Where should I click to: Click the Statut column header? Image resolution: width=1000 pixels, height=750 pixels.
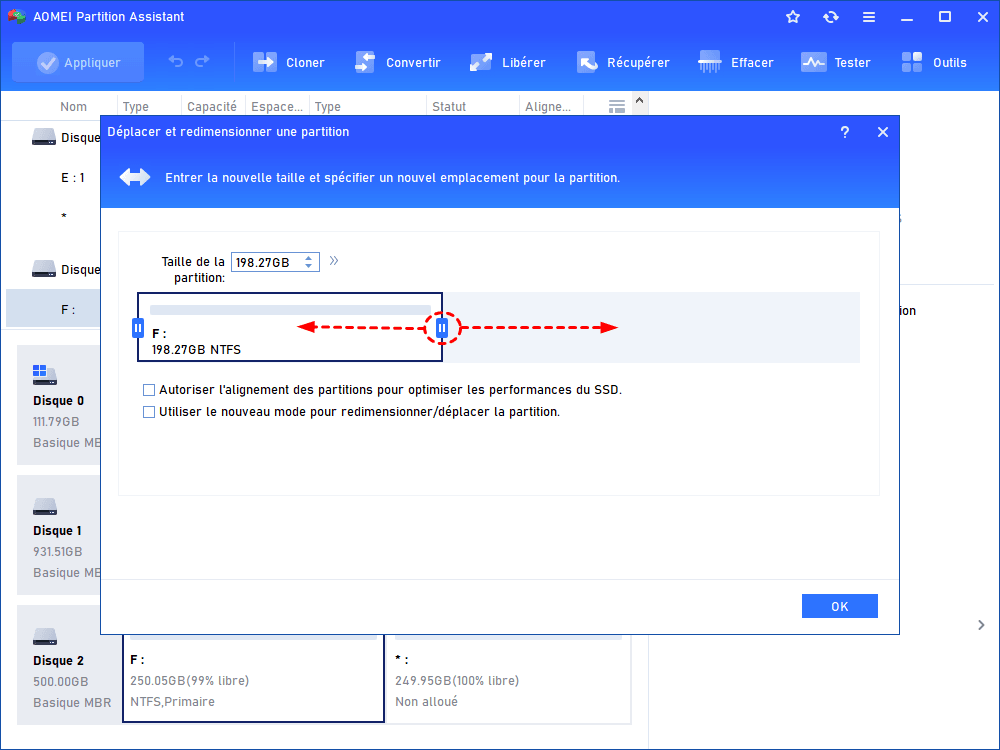[449, 107]
